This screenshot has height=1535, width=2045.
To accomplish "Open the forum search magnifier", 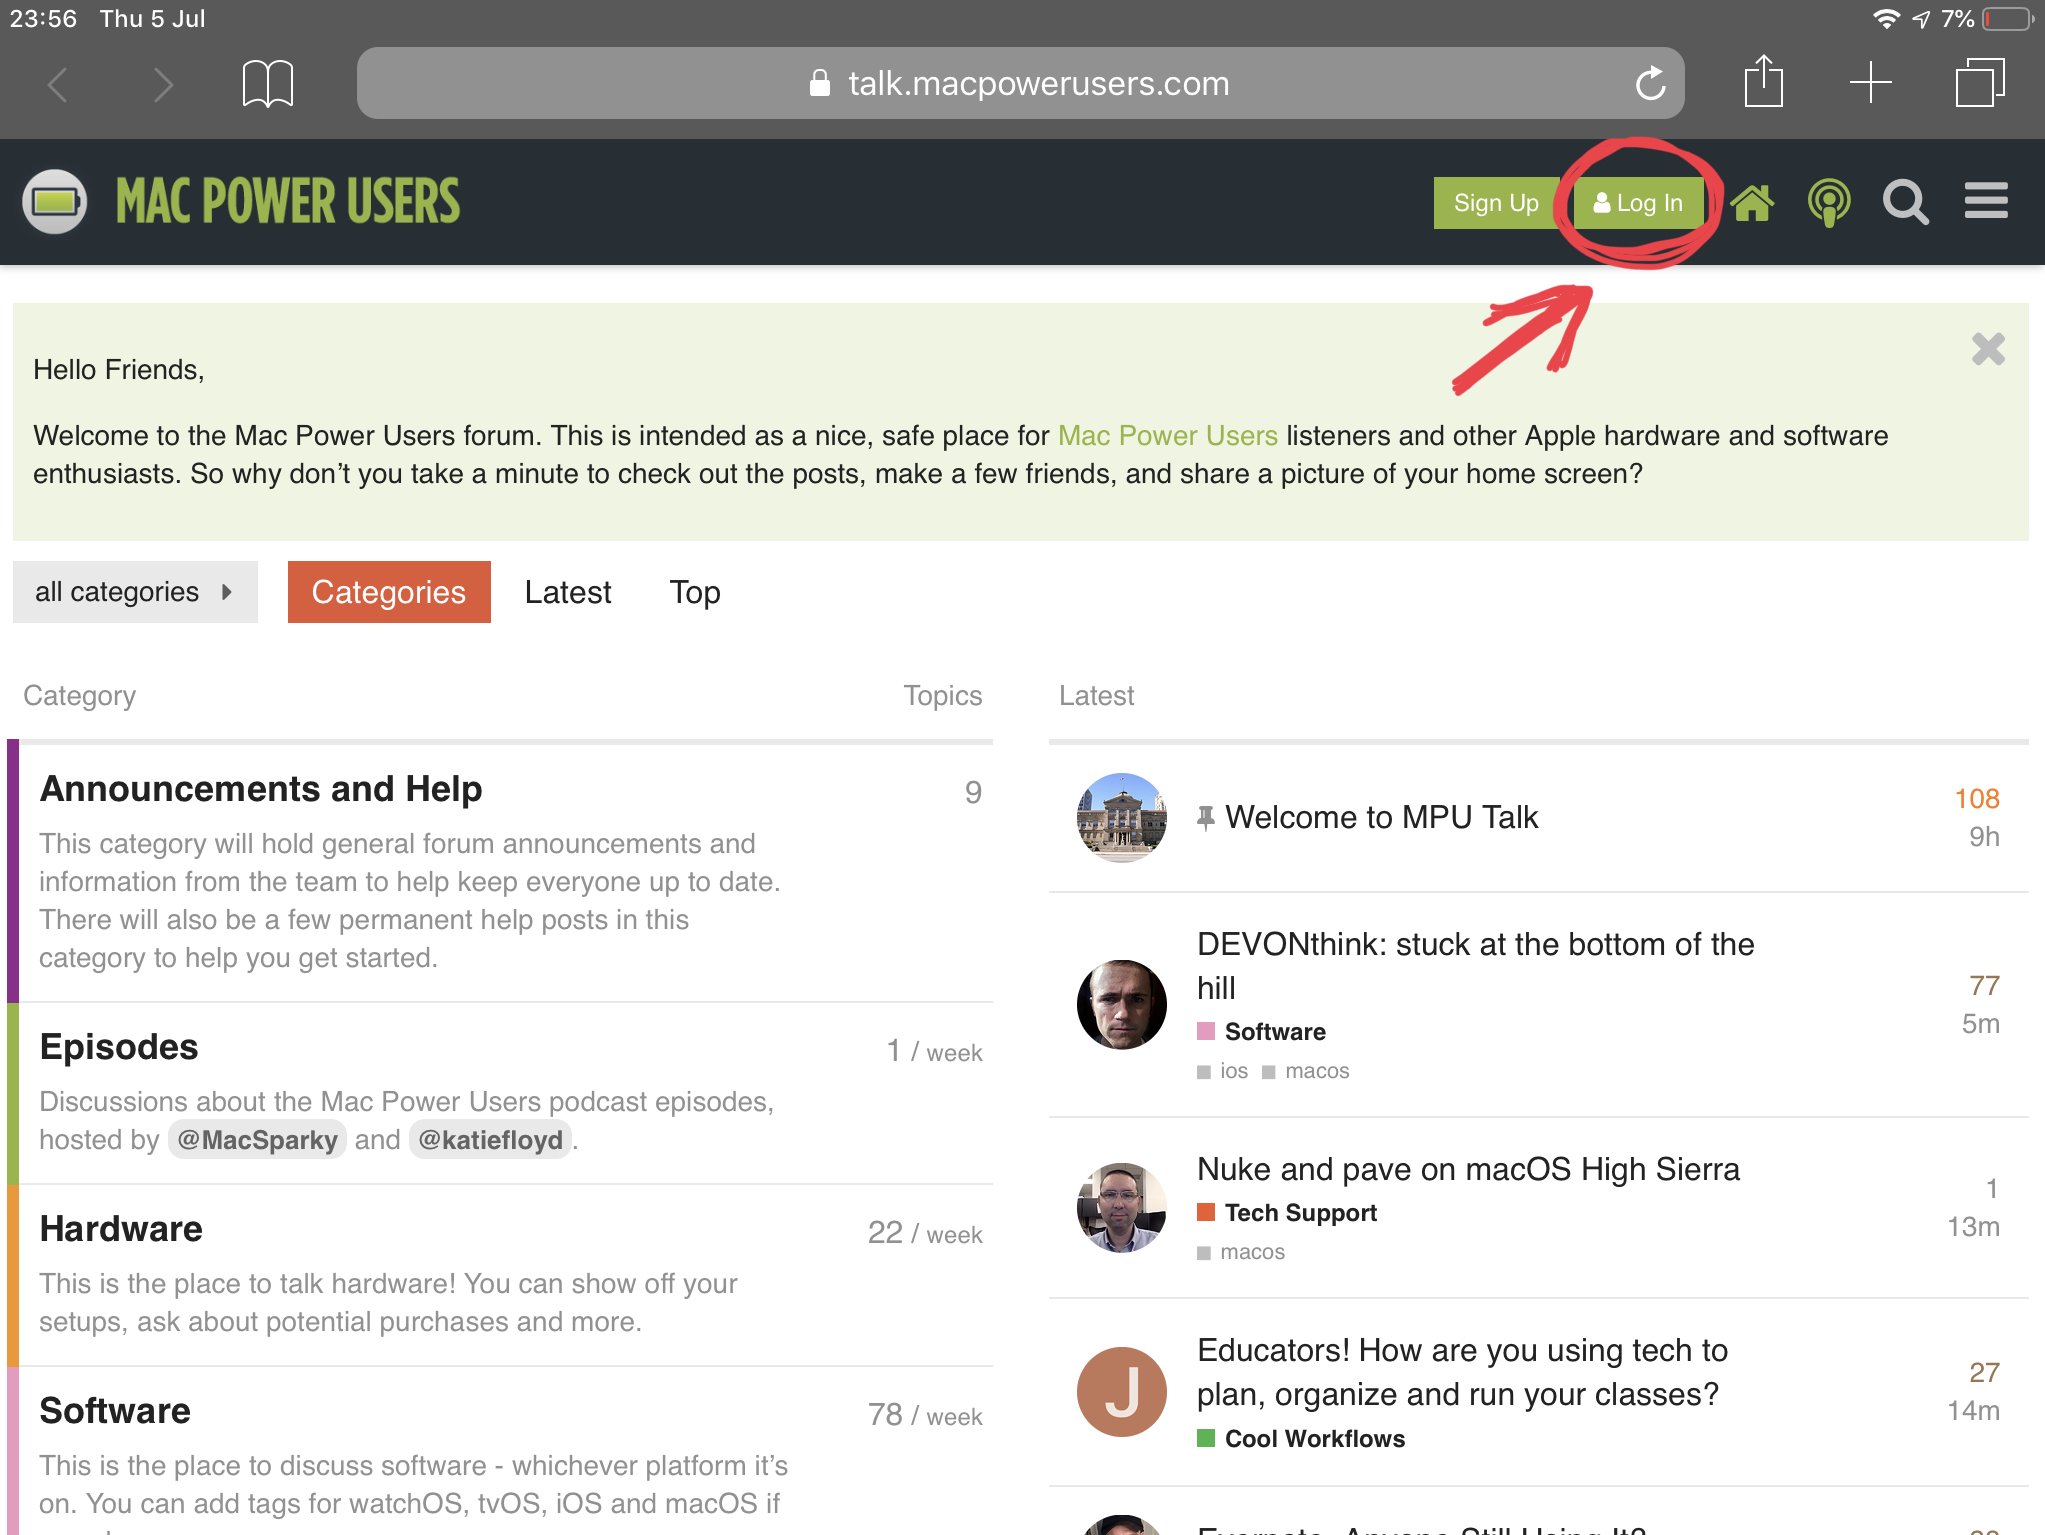I will pyautogui.click(x=1906, y=203).
